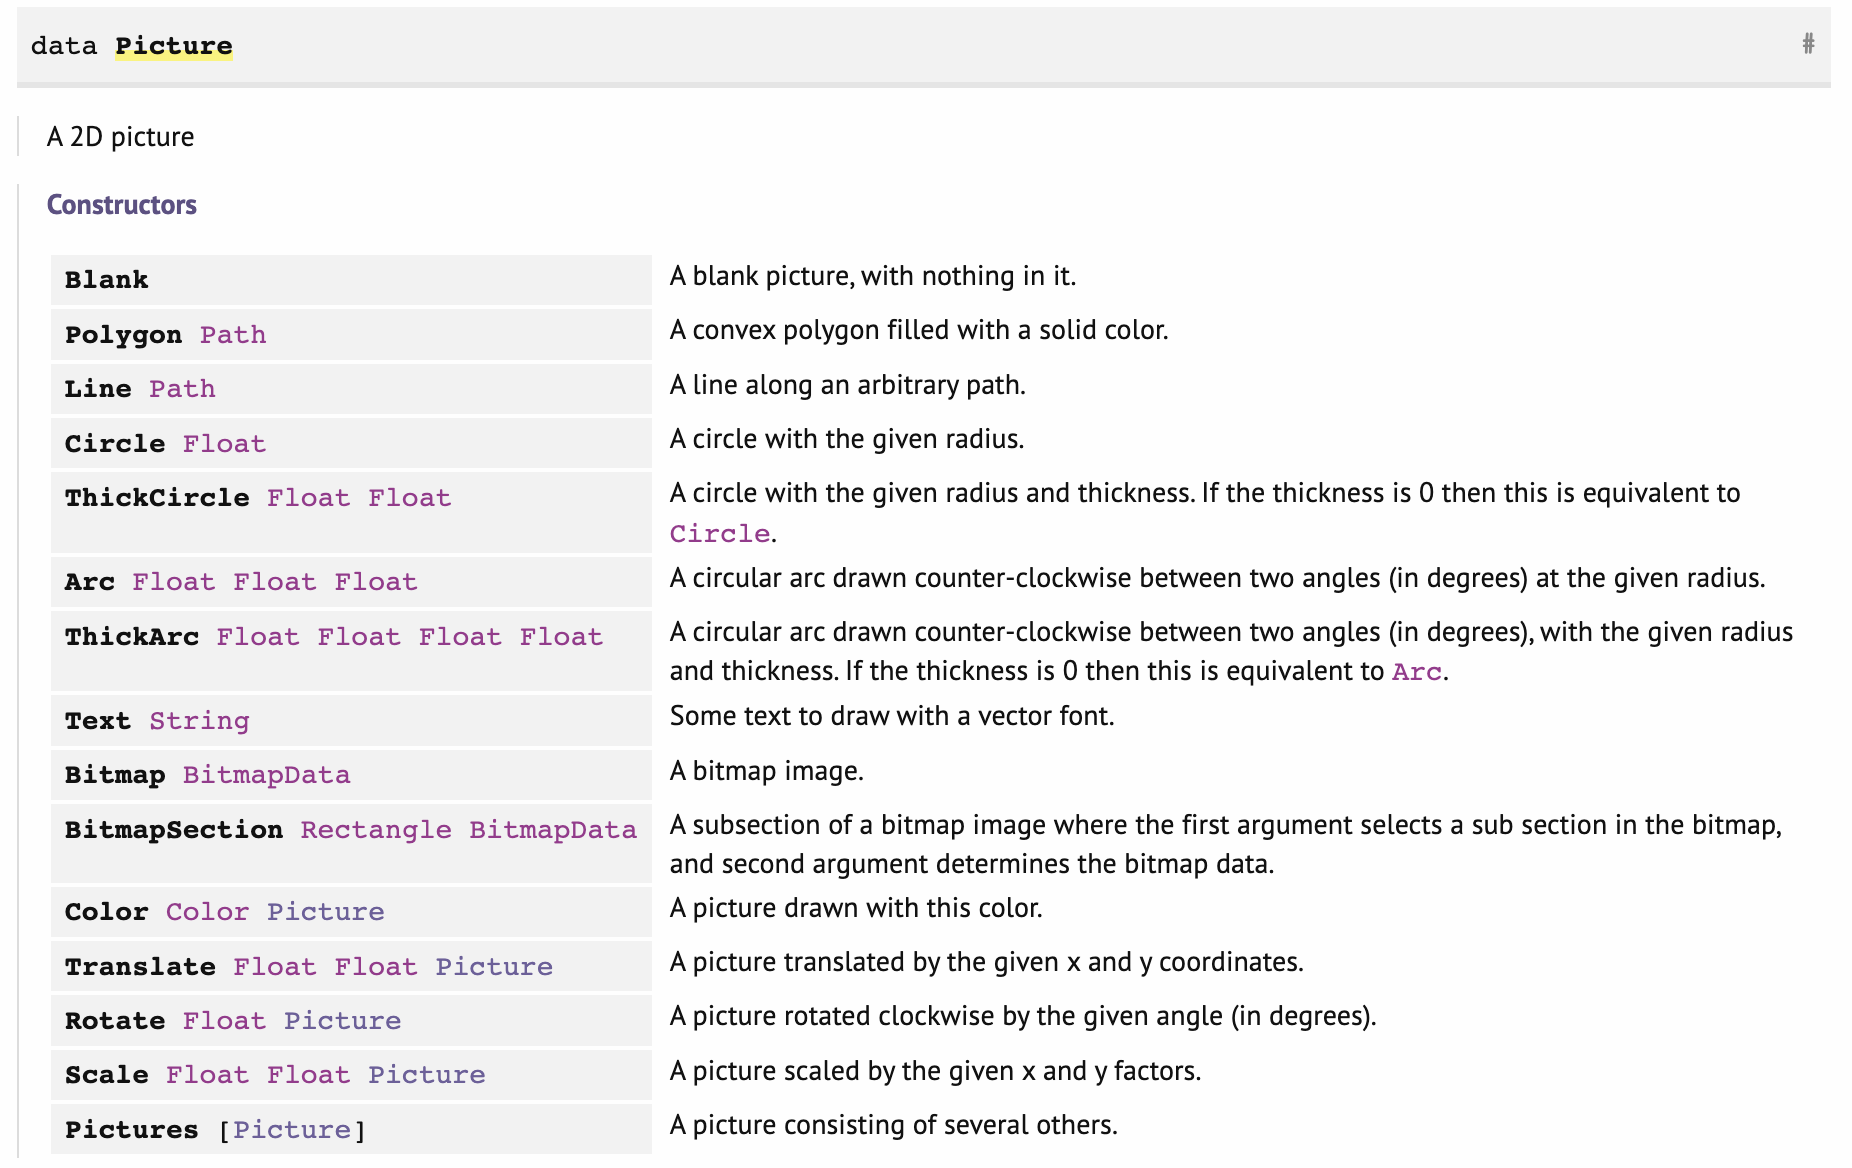Select the Arc constructor name
This screenshot has height=1168, width=1852.
point(90,582)
